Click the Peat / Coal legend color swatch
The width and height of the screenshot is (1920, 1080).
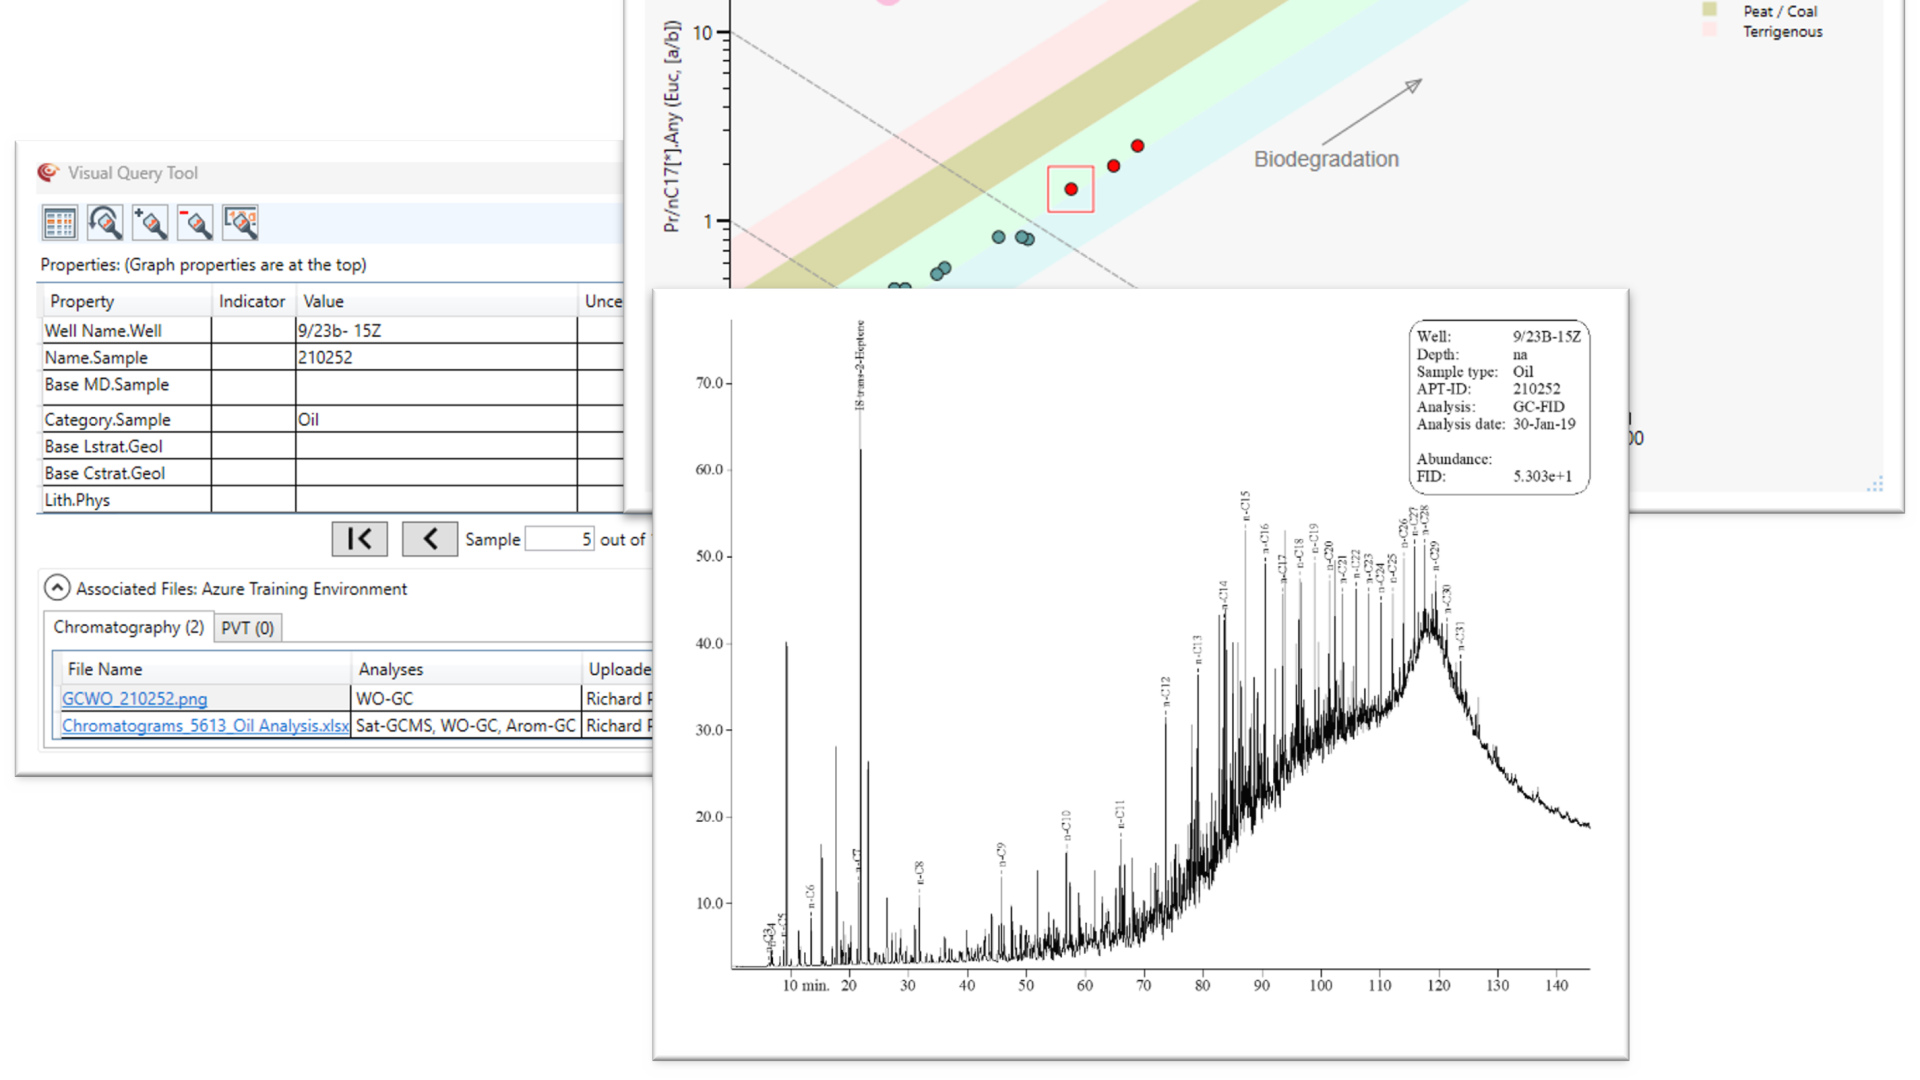pos(1710,10)
